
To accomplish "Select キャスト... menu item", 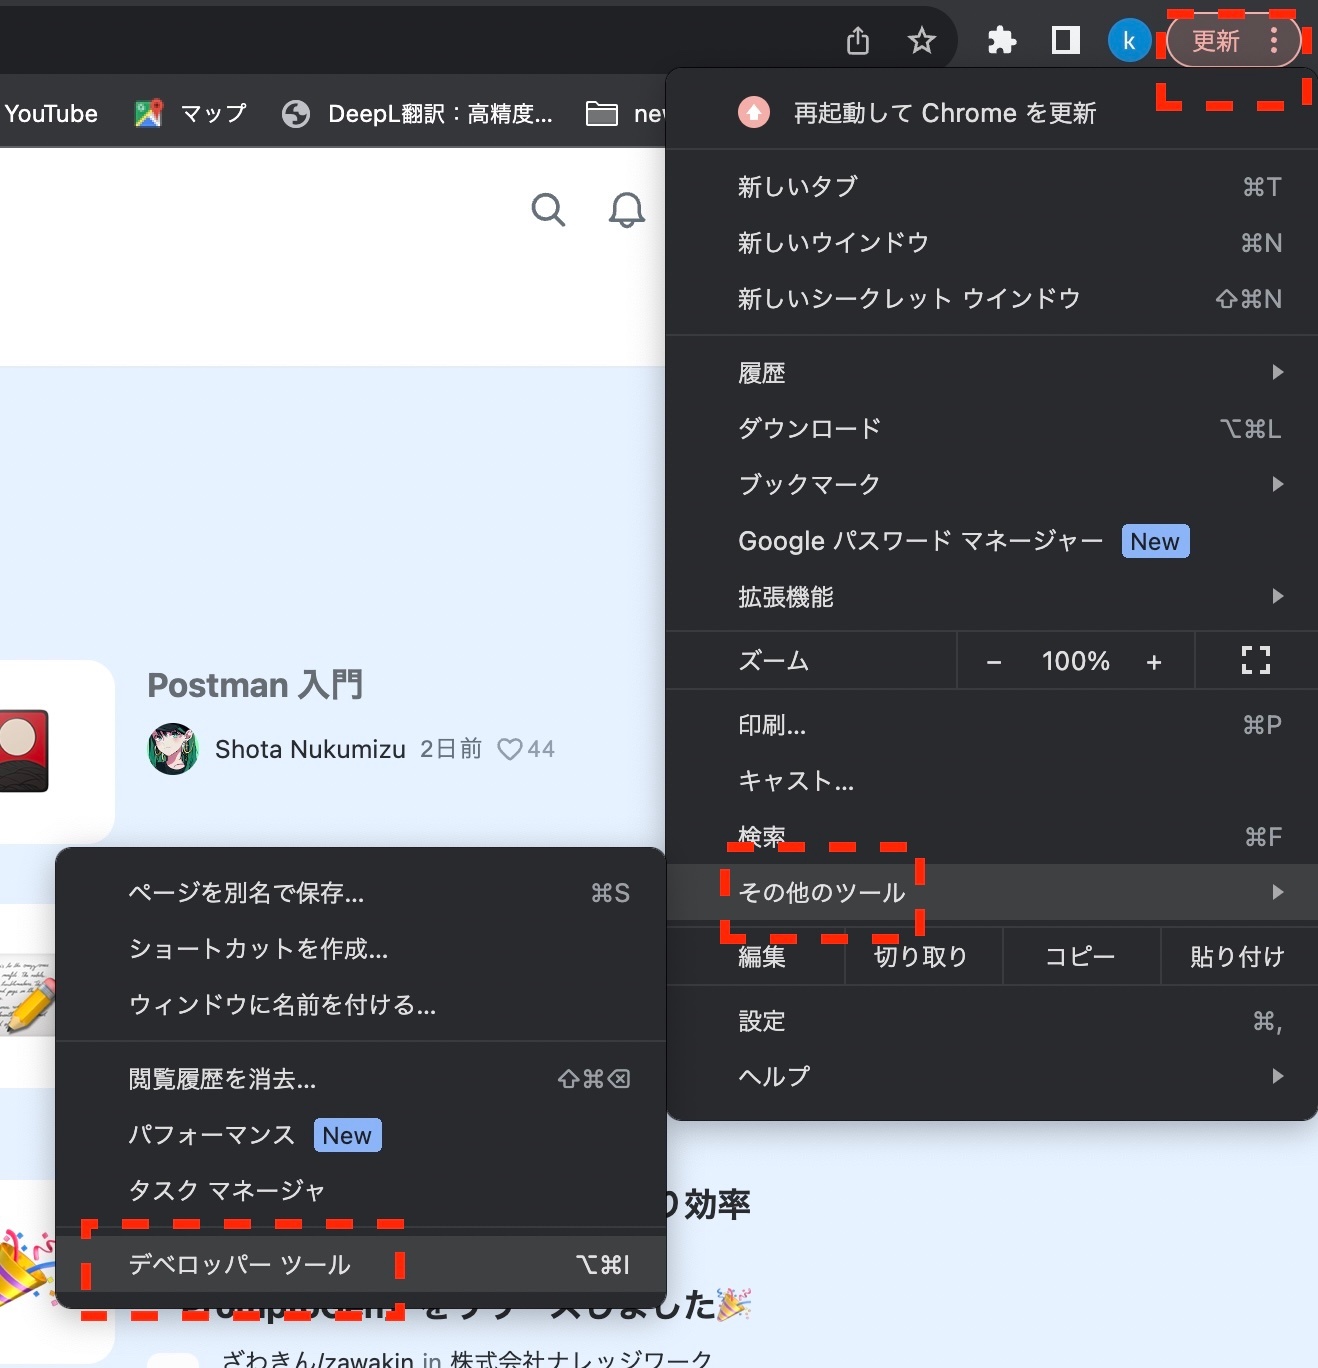I will point(991,780).
